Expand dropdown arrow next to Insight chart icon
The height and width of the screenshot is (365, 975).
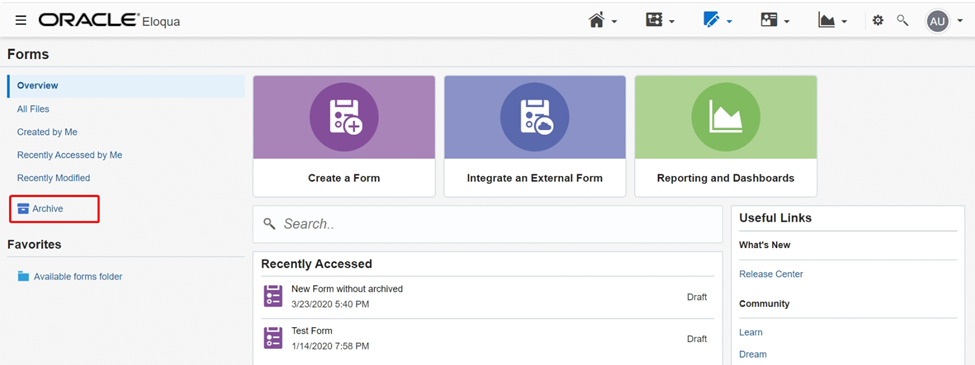844,22
